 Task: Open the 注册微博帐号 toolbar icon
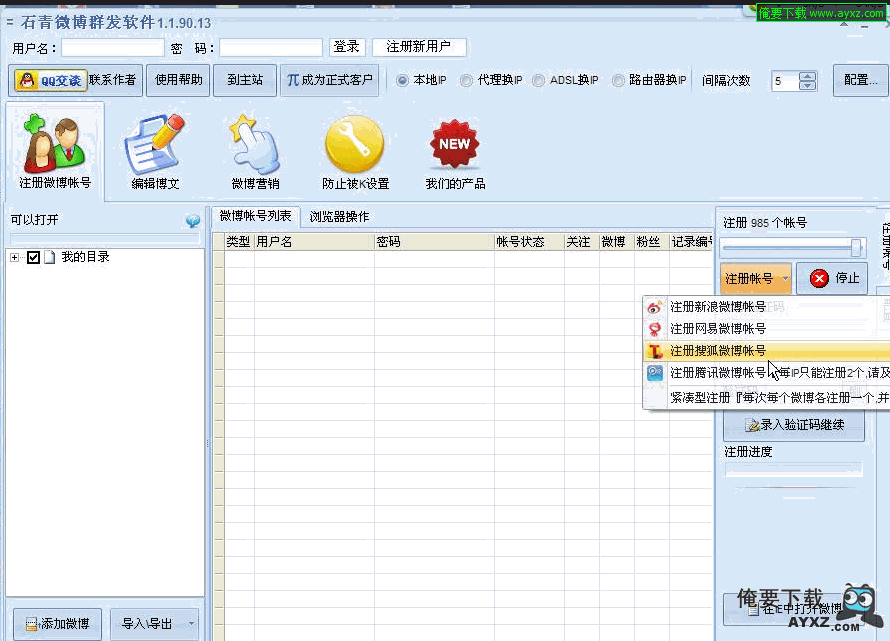coord(54,151)
